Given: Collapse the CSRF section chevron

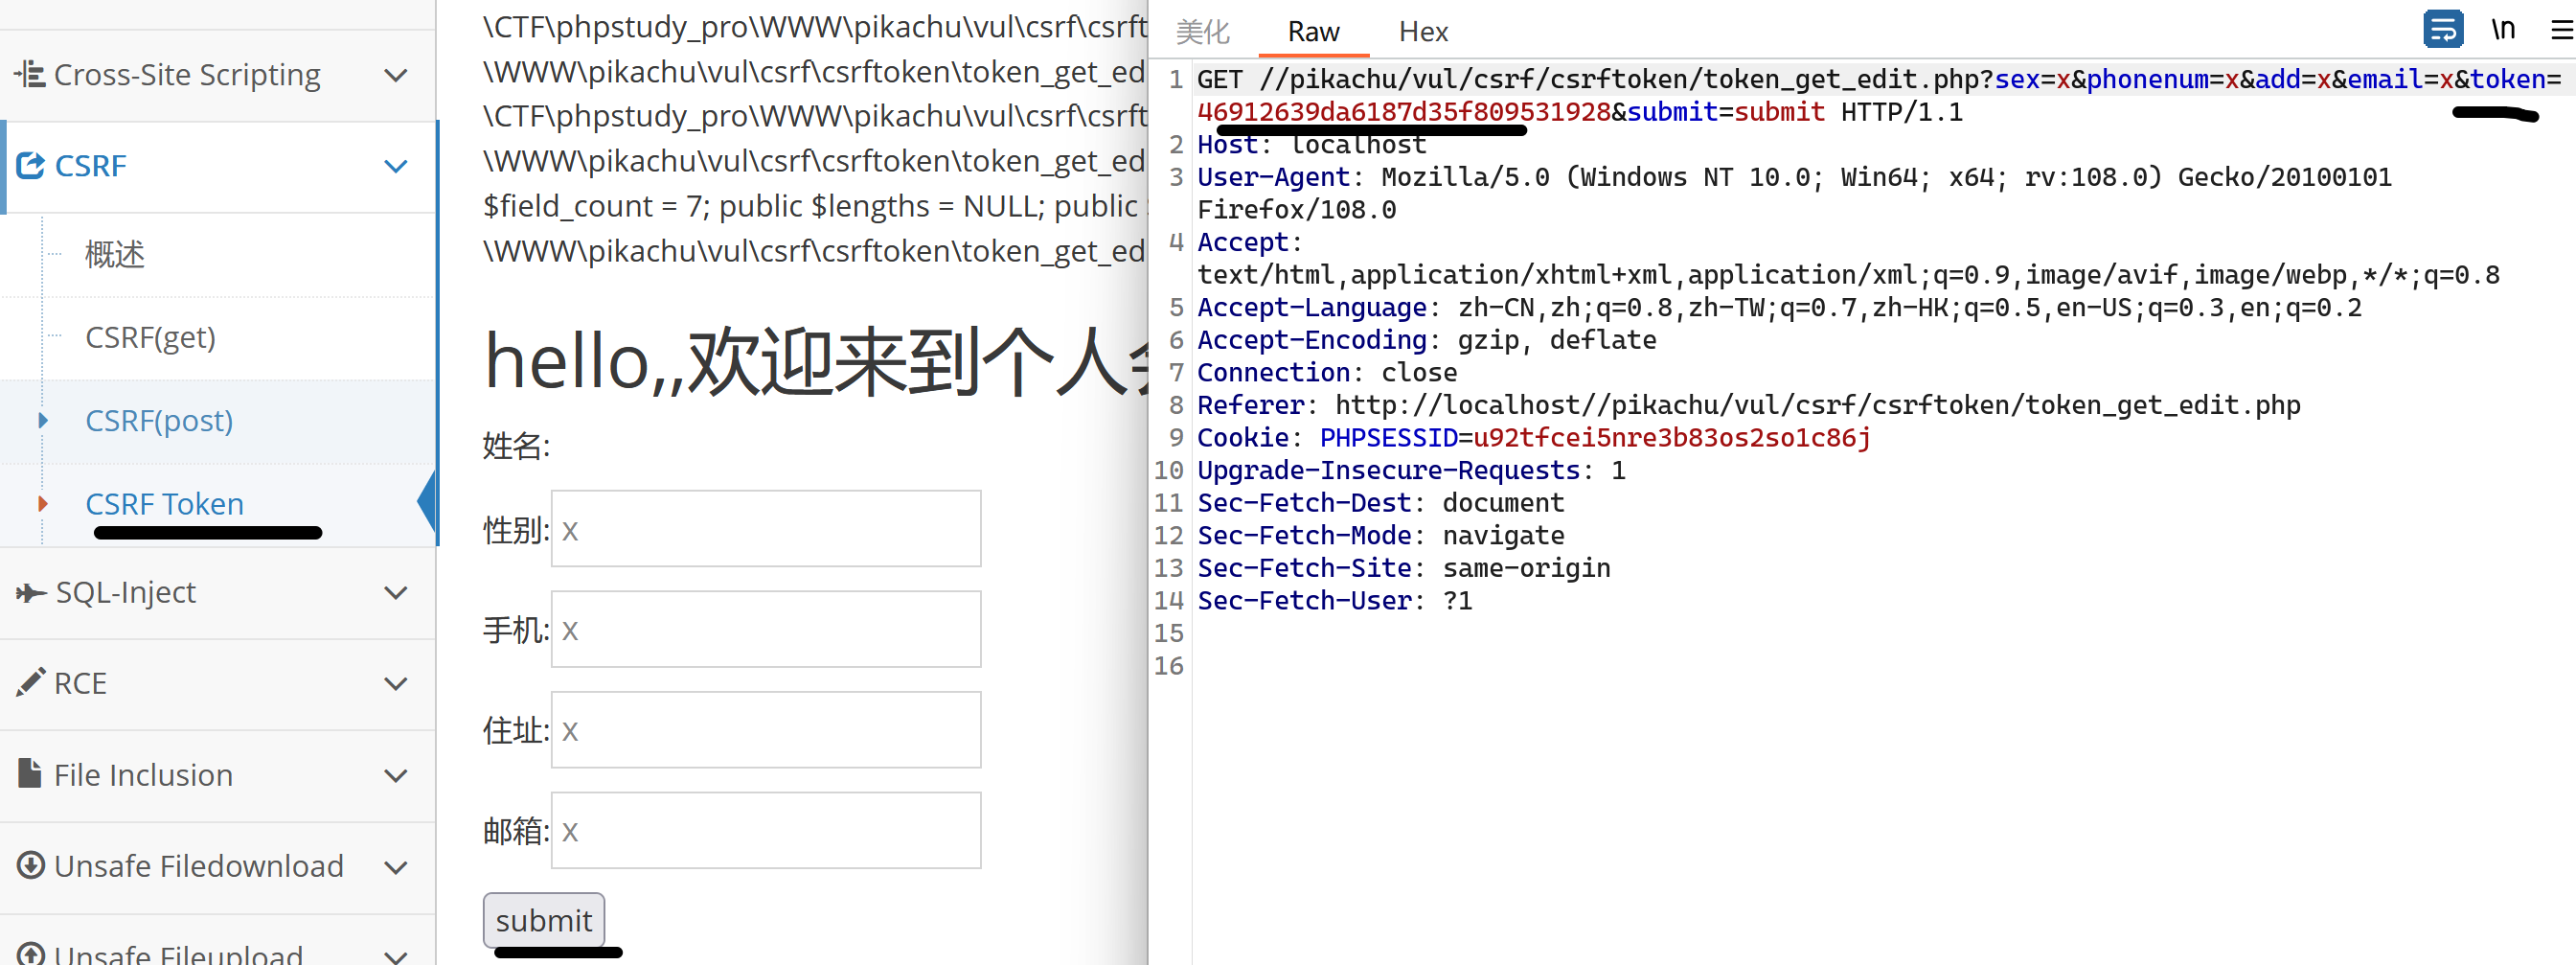Looking at the screenshot, I should click(x=396, y=166).
